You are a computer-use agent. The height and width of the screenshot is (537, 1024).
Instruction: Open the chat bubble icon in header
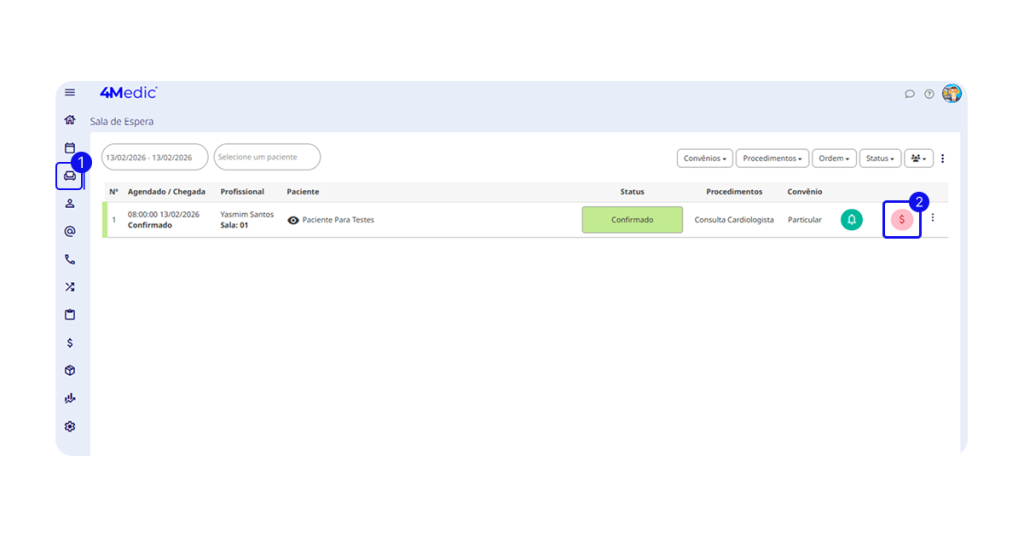coord(910,94)
